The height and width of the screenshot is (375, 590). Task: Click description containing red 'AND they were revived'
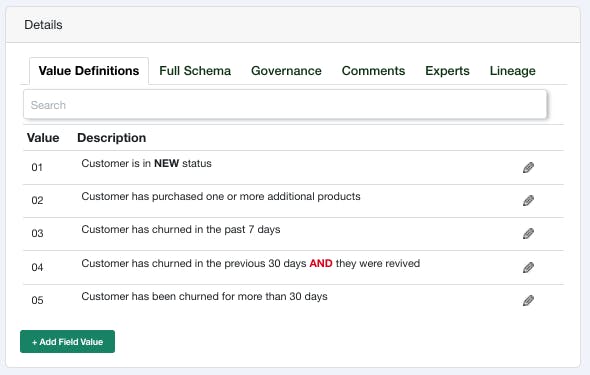coord(251,263)
